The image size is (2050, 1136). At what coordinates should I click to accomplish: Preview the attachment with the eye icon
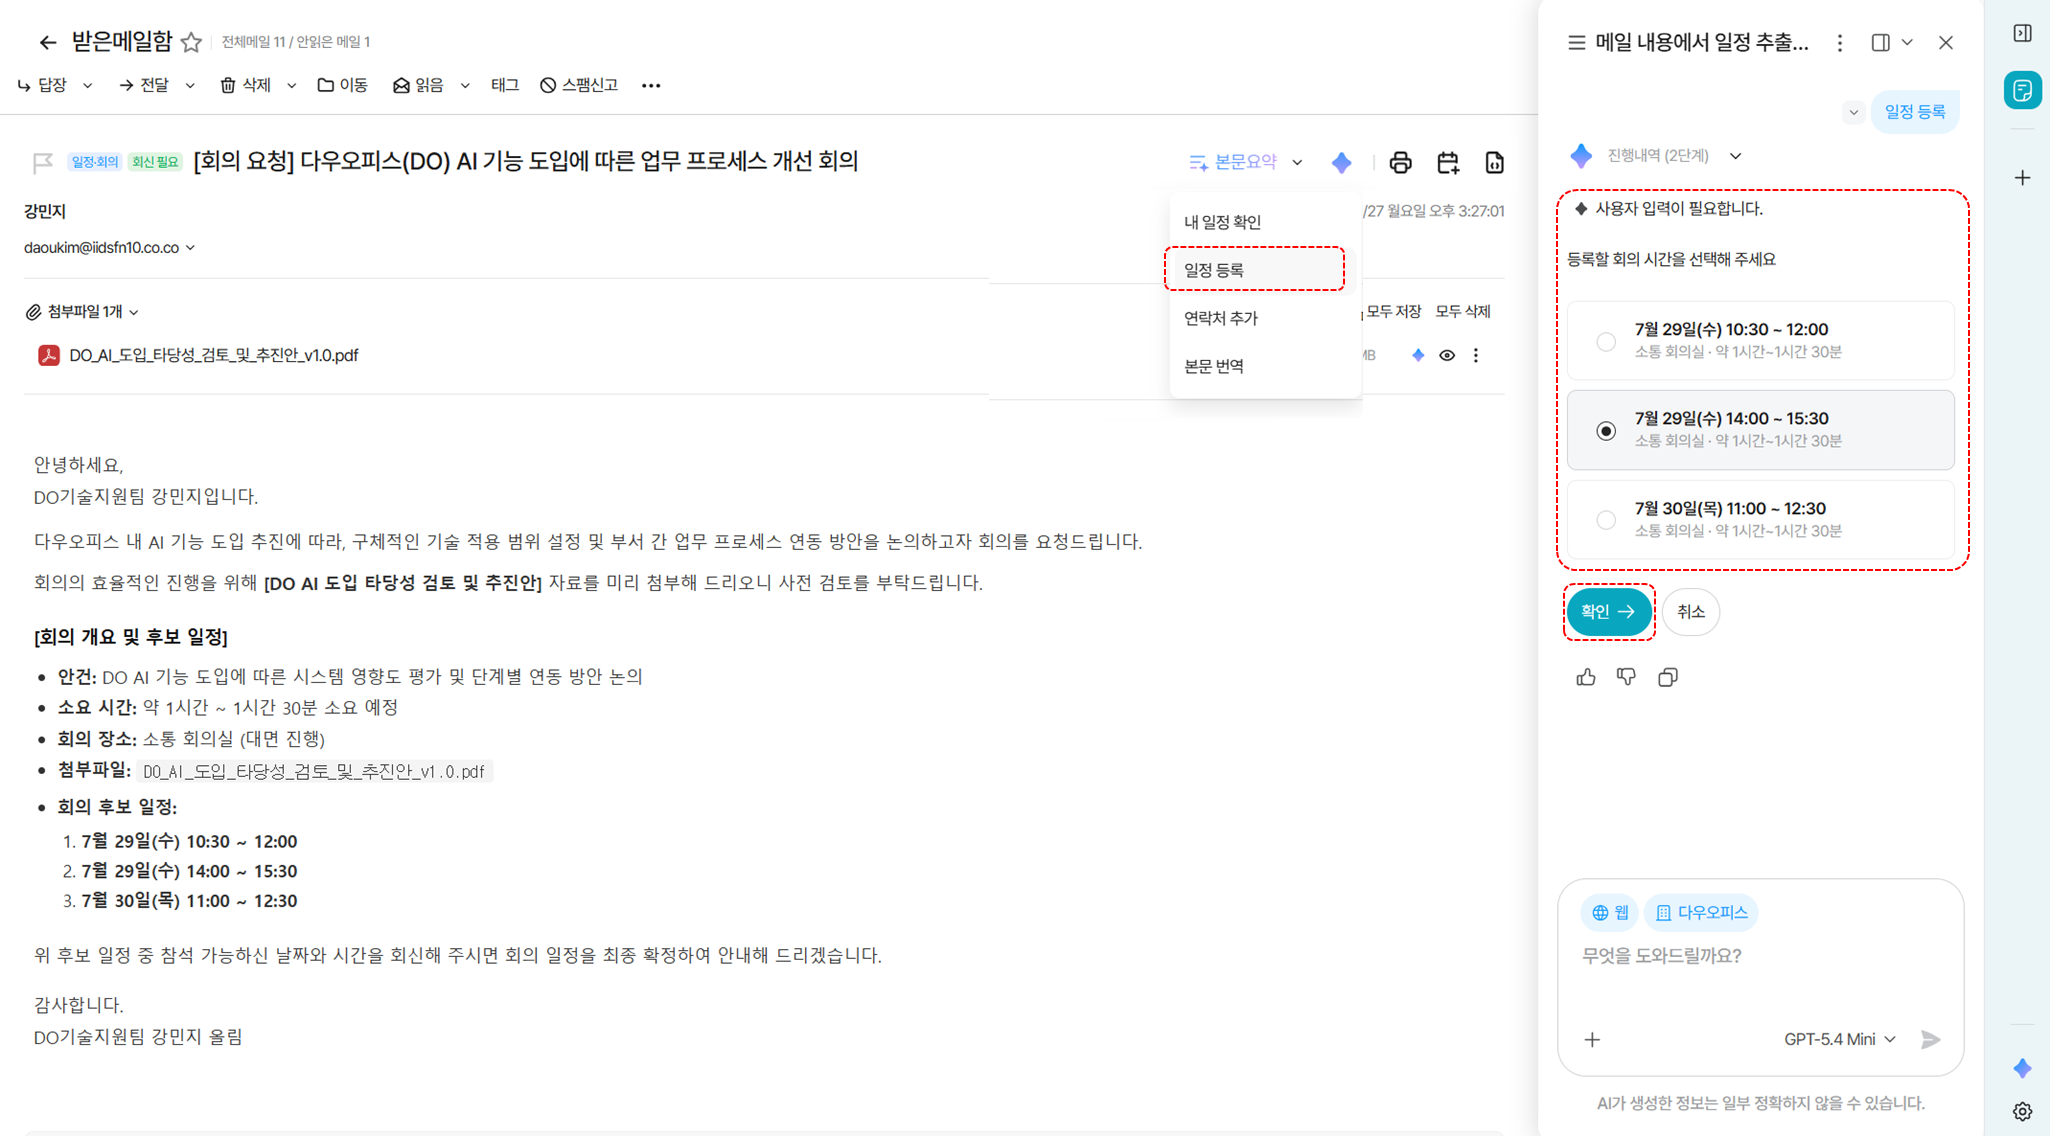click(1446, 355)
